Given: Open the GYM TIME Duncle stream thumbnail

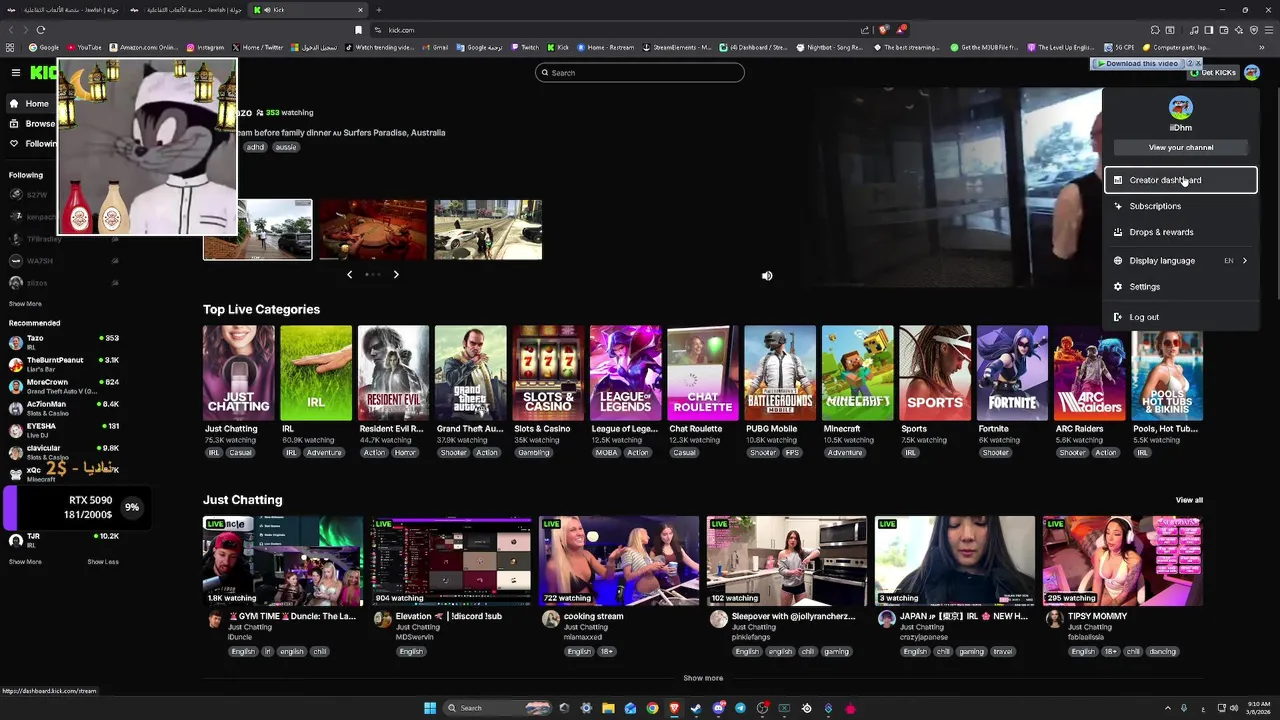Looking at the screenshot, I should (283, 561).
